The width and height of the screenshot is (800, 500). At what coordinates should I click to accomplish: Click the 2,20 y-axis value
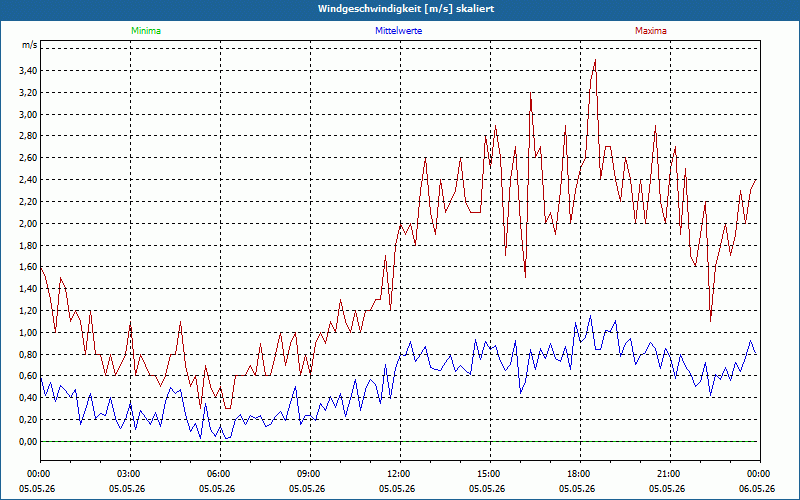28,202
